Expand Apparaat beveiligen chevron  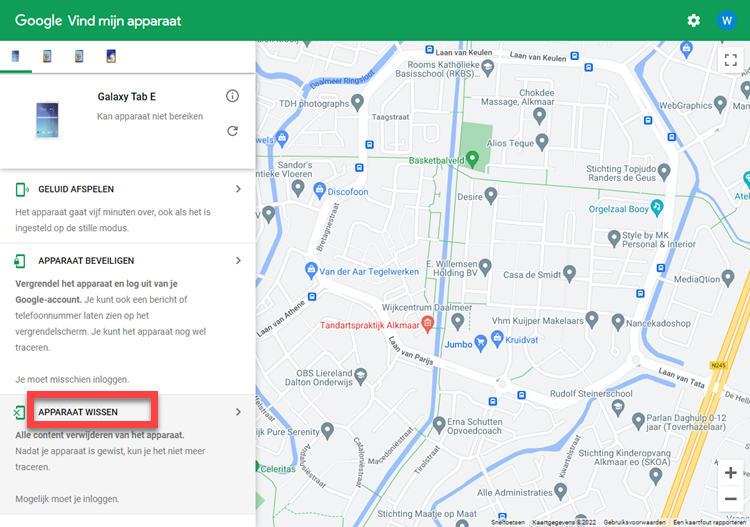238,261
